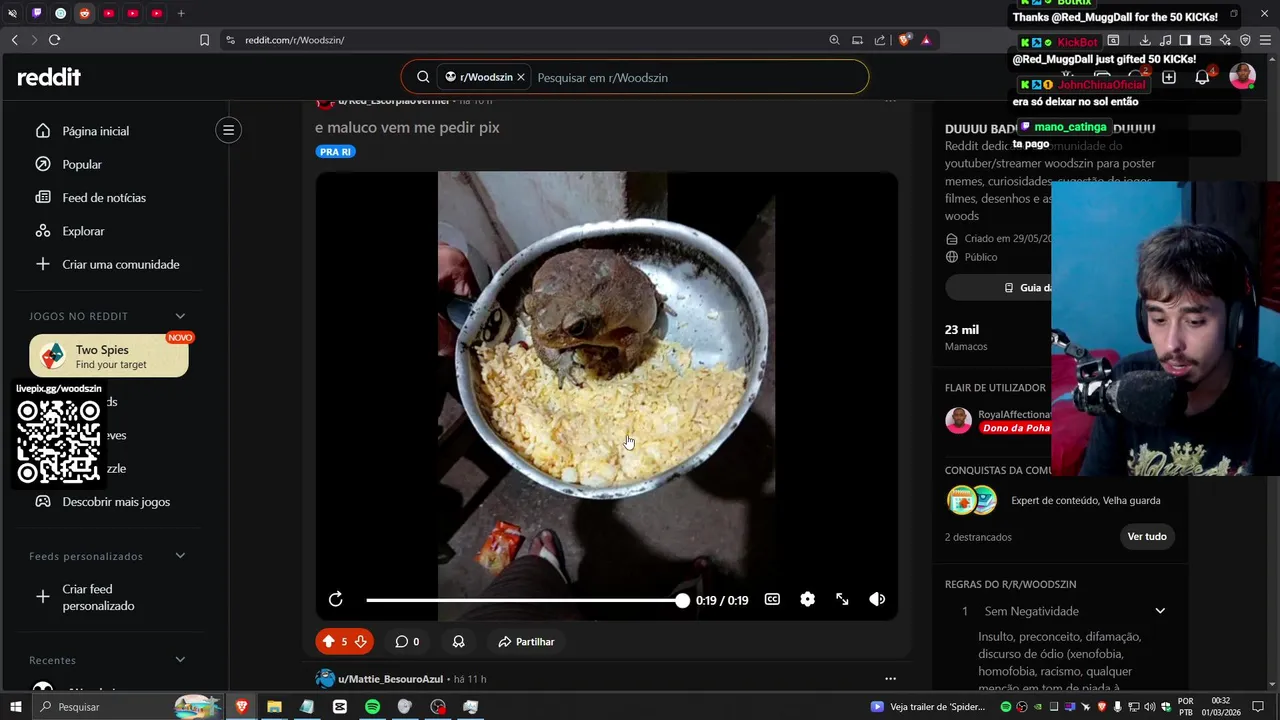Open the Reddit home logo

click(x=49, y=77)
